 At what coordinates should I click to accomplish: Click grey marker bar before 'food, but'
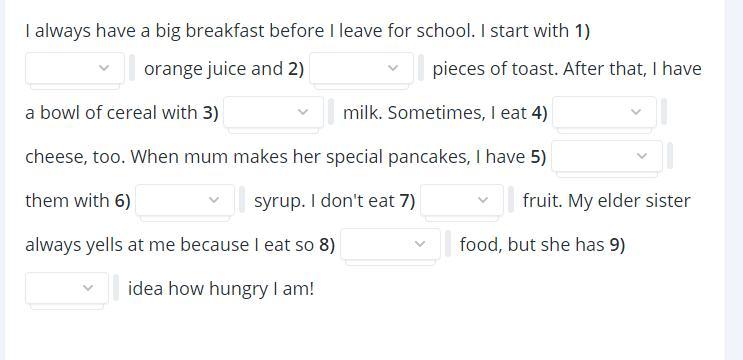click(448, 244)
